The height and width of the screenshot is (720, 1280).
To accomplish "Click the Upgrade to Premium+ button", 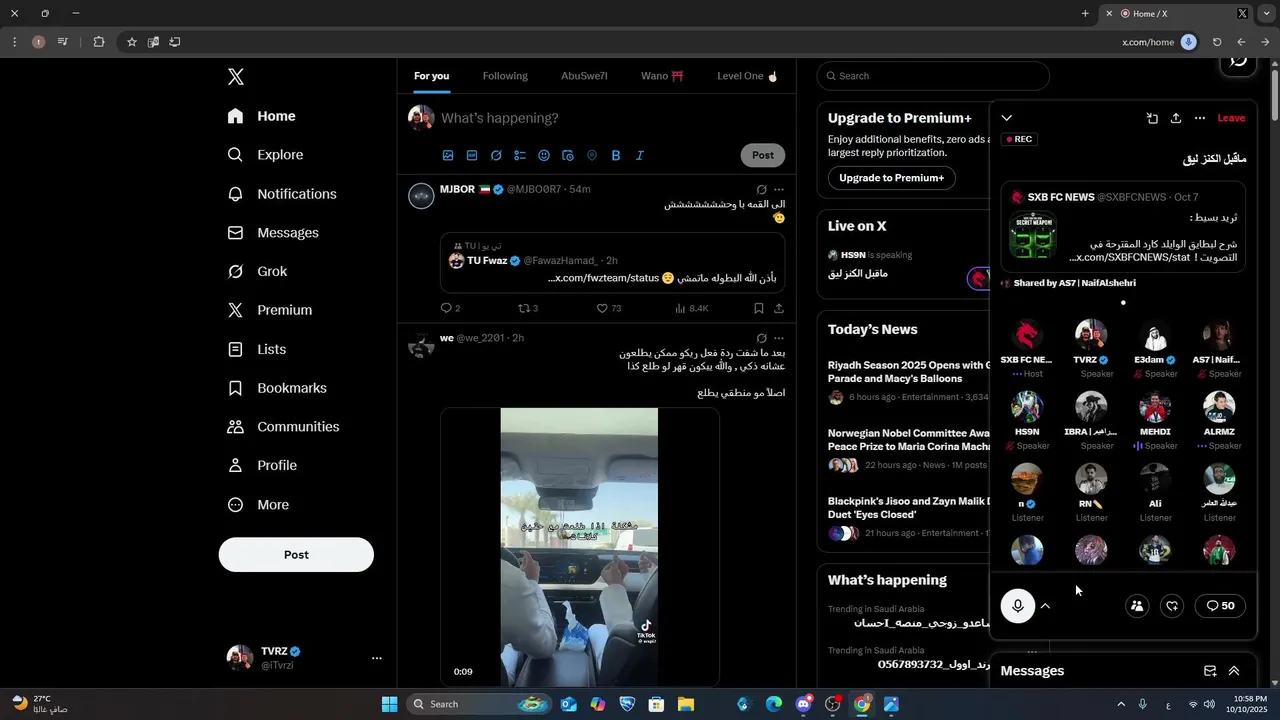I will point(892,178).
